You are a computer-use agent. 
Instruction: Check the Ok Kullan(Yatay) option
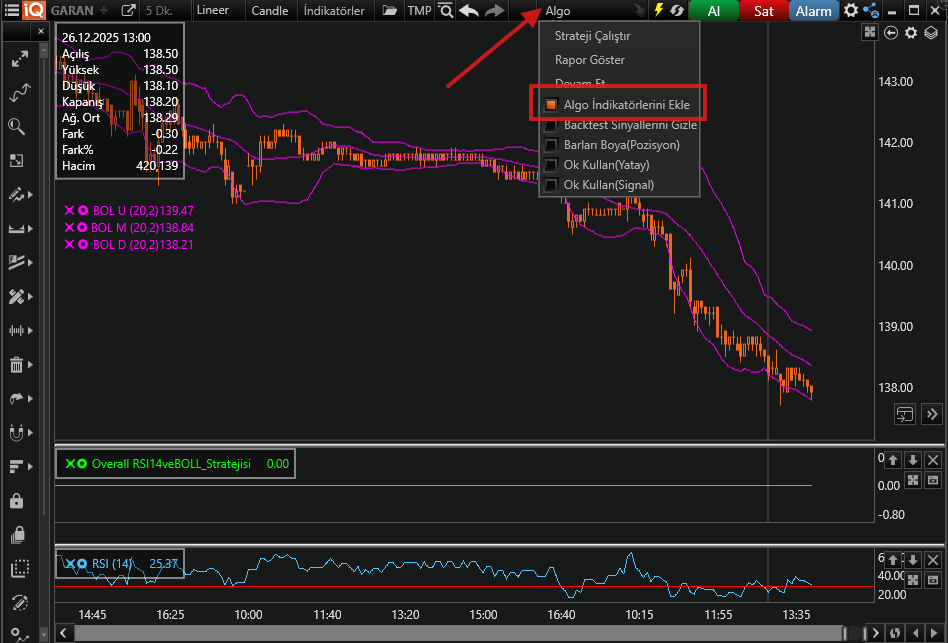pos(551,165)
